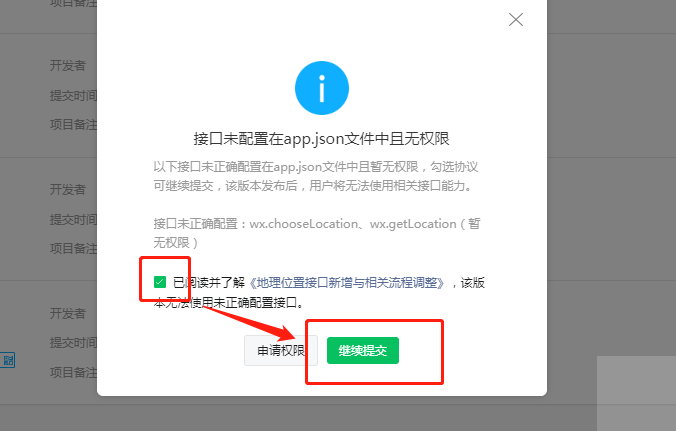676x431 pixels.
Task: Click the blue info icon
Action: 322,88
